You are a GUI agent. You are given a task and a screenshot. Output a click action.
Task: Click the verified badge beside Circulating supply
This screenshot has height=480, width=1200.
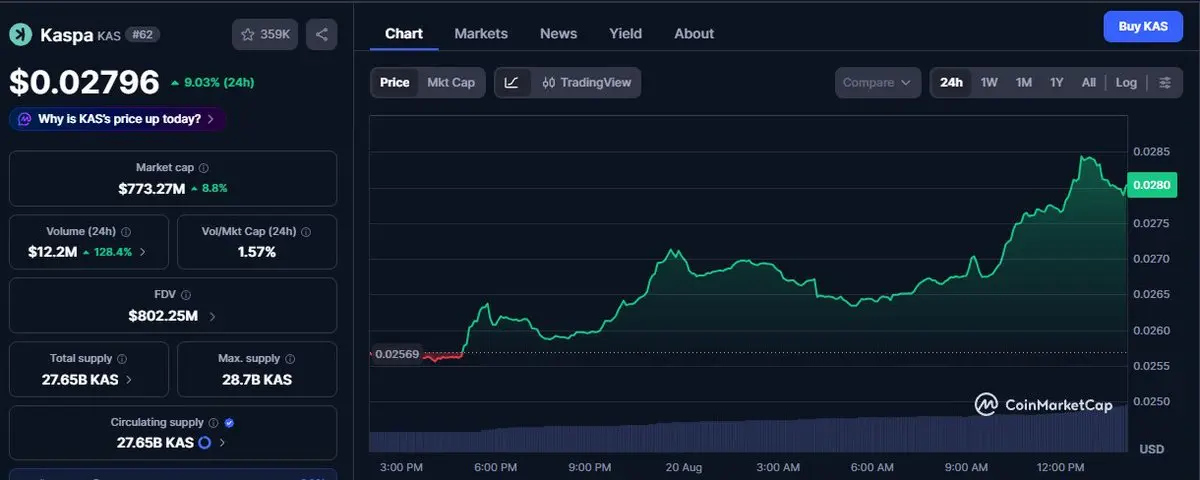(230, 423)
